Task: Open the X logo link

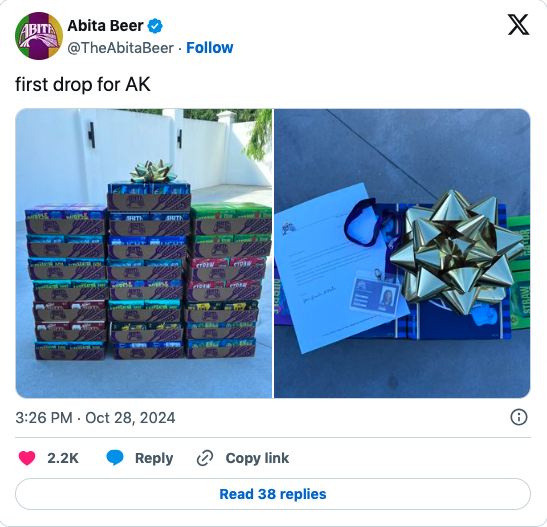Action: coord(518,24)
